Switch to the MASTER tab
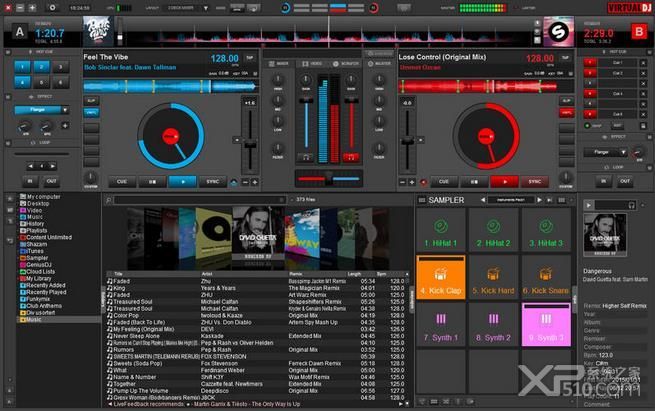The width and height of the screenshot is (655, 411). [379, 63]
